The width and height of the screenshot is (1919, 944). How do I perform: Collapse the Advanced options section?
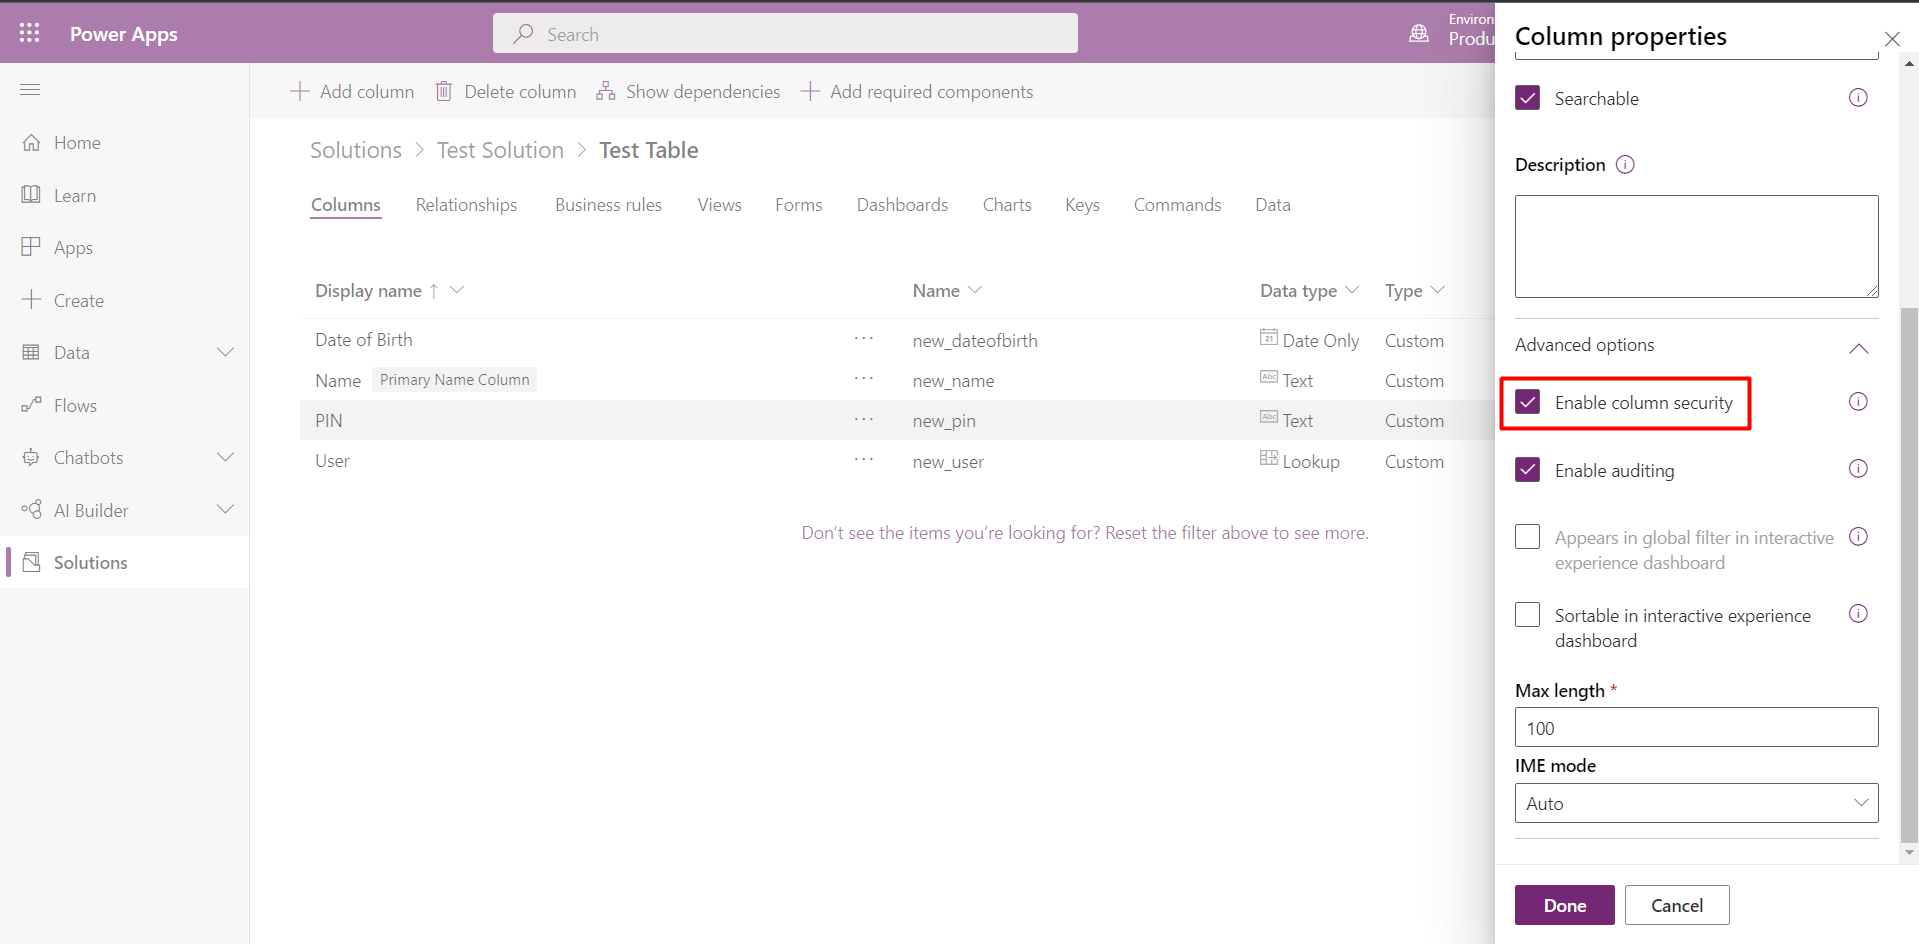pyautogui.click(x=1858, y=348)
